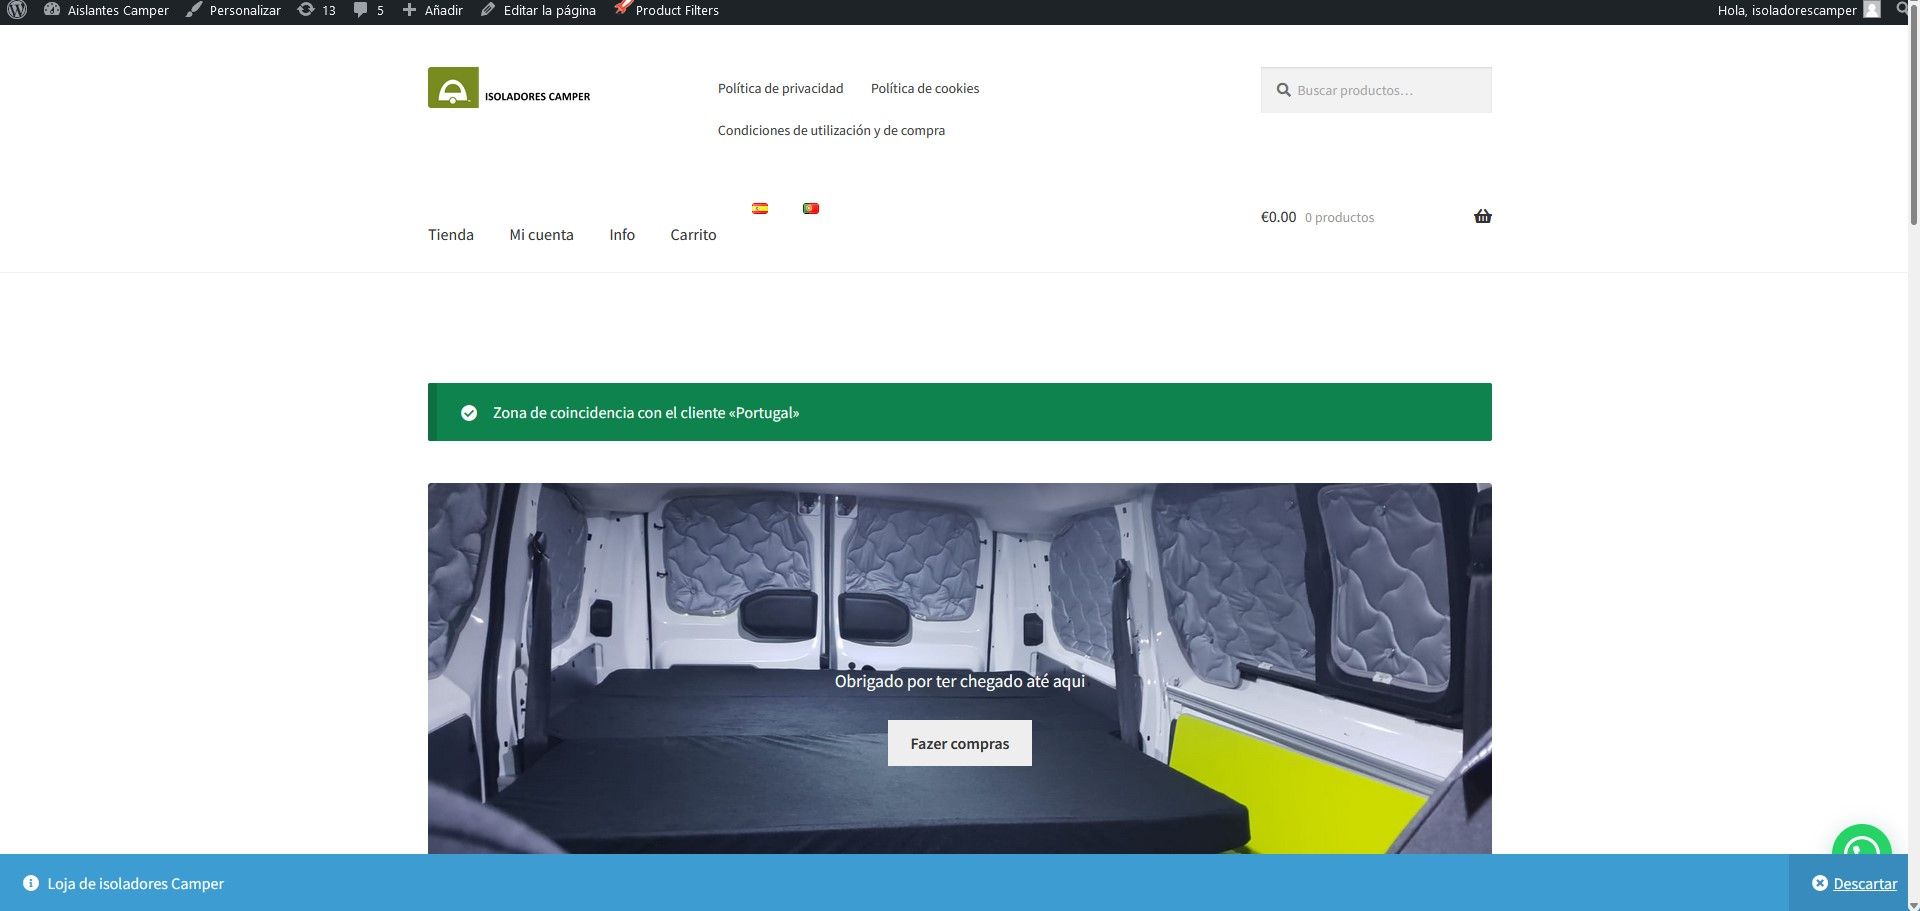
Task: Open the 13 pending updates icon
Action: pos(316,10)
